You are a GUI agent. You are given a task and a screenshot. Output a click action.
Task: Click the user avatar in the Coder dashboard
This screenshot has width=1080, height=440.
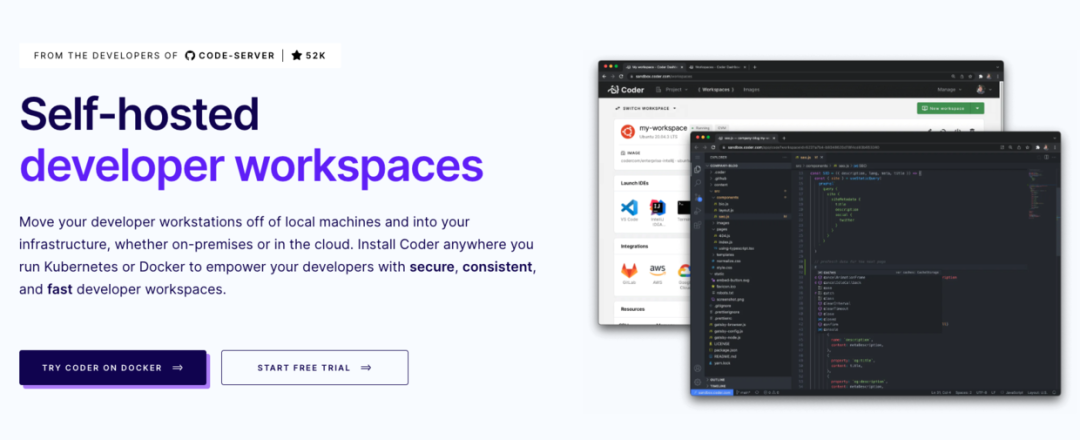pos(981,90)
